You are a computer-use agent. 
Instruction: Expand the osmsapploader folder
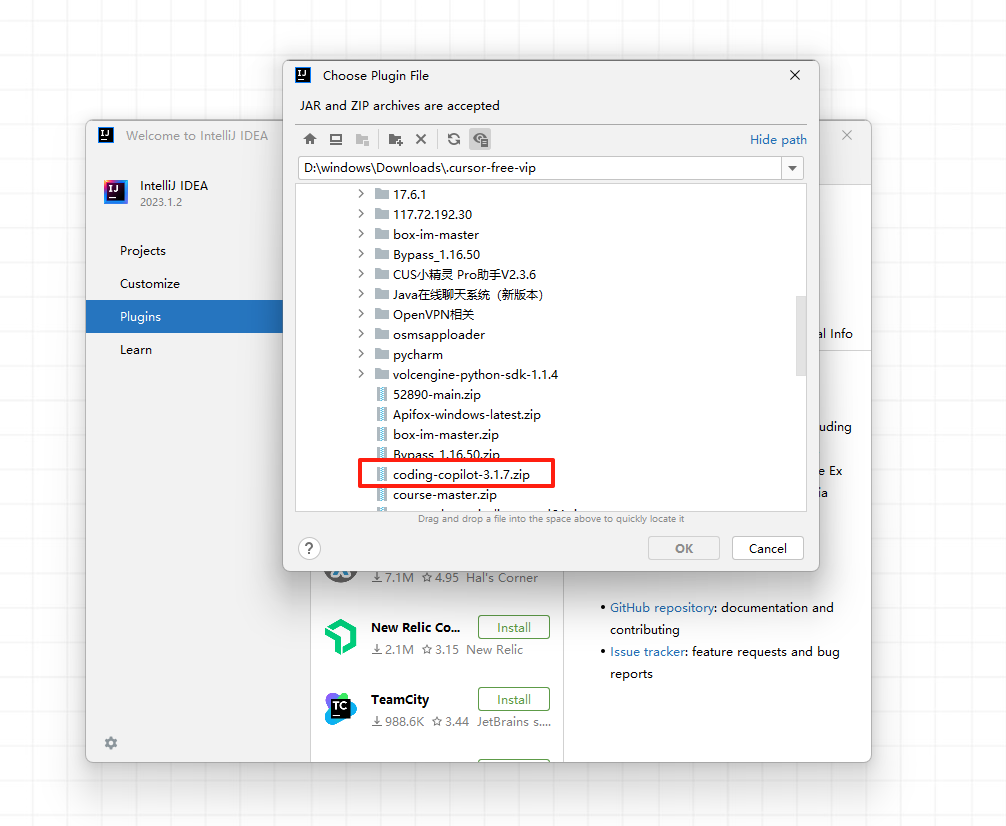click(x=361, y=334)
